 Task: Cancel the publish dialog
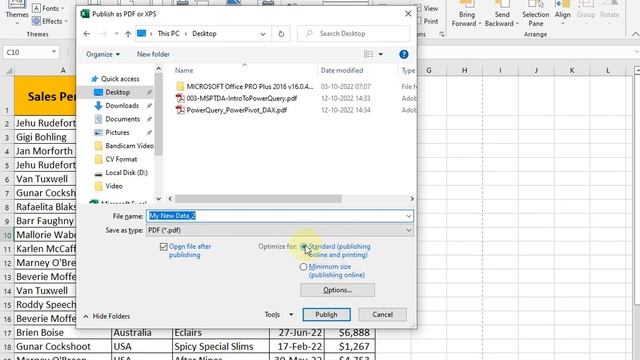(382, 315)
